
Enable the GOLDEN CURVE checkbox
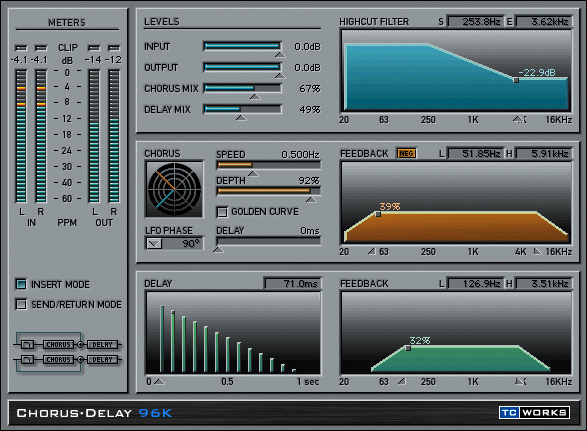tap(222, 212)
